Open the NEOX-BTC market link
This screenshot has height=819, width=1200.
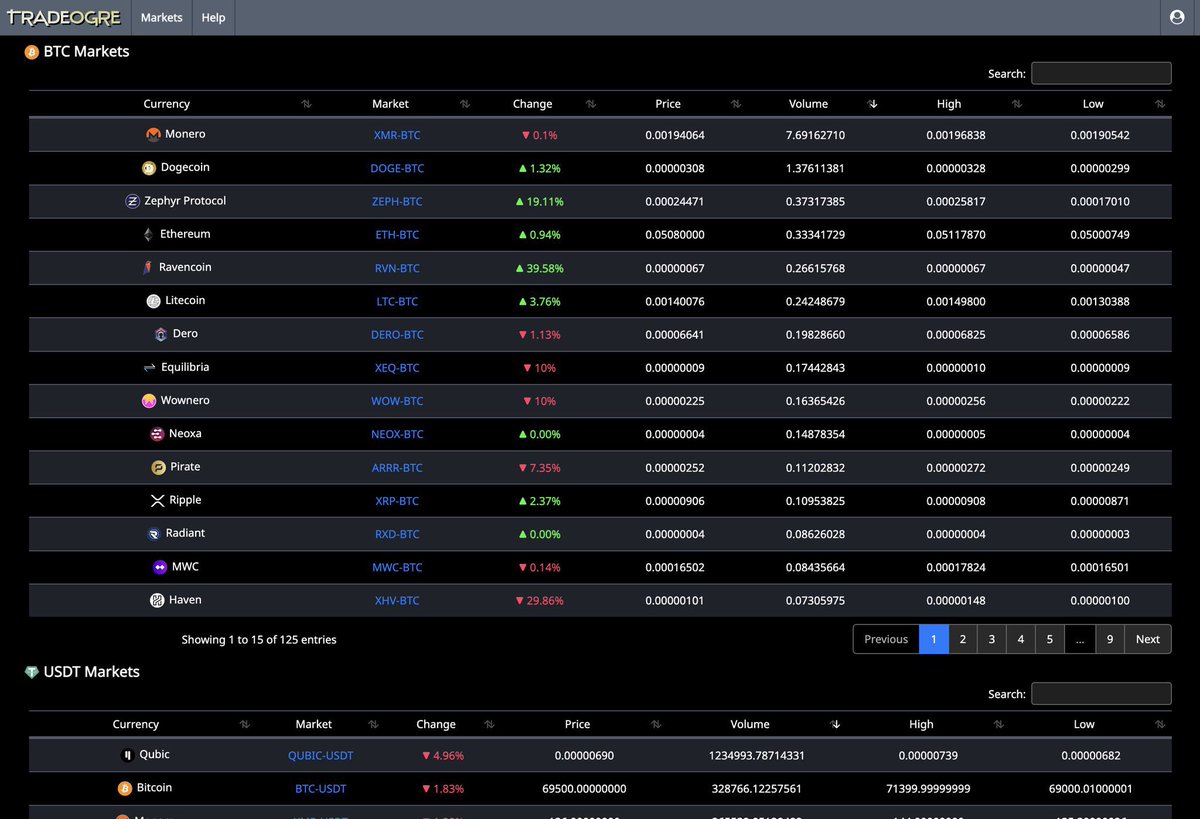point(397,434)
